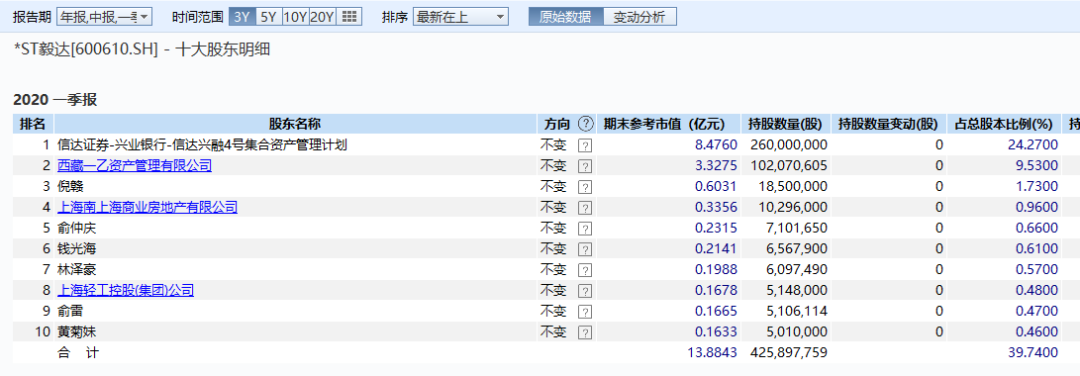Viewport: 1080px width, 376px height.
Task: Select the 20Y time range
Action: [x=322, y=17]
